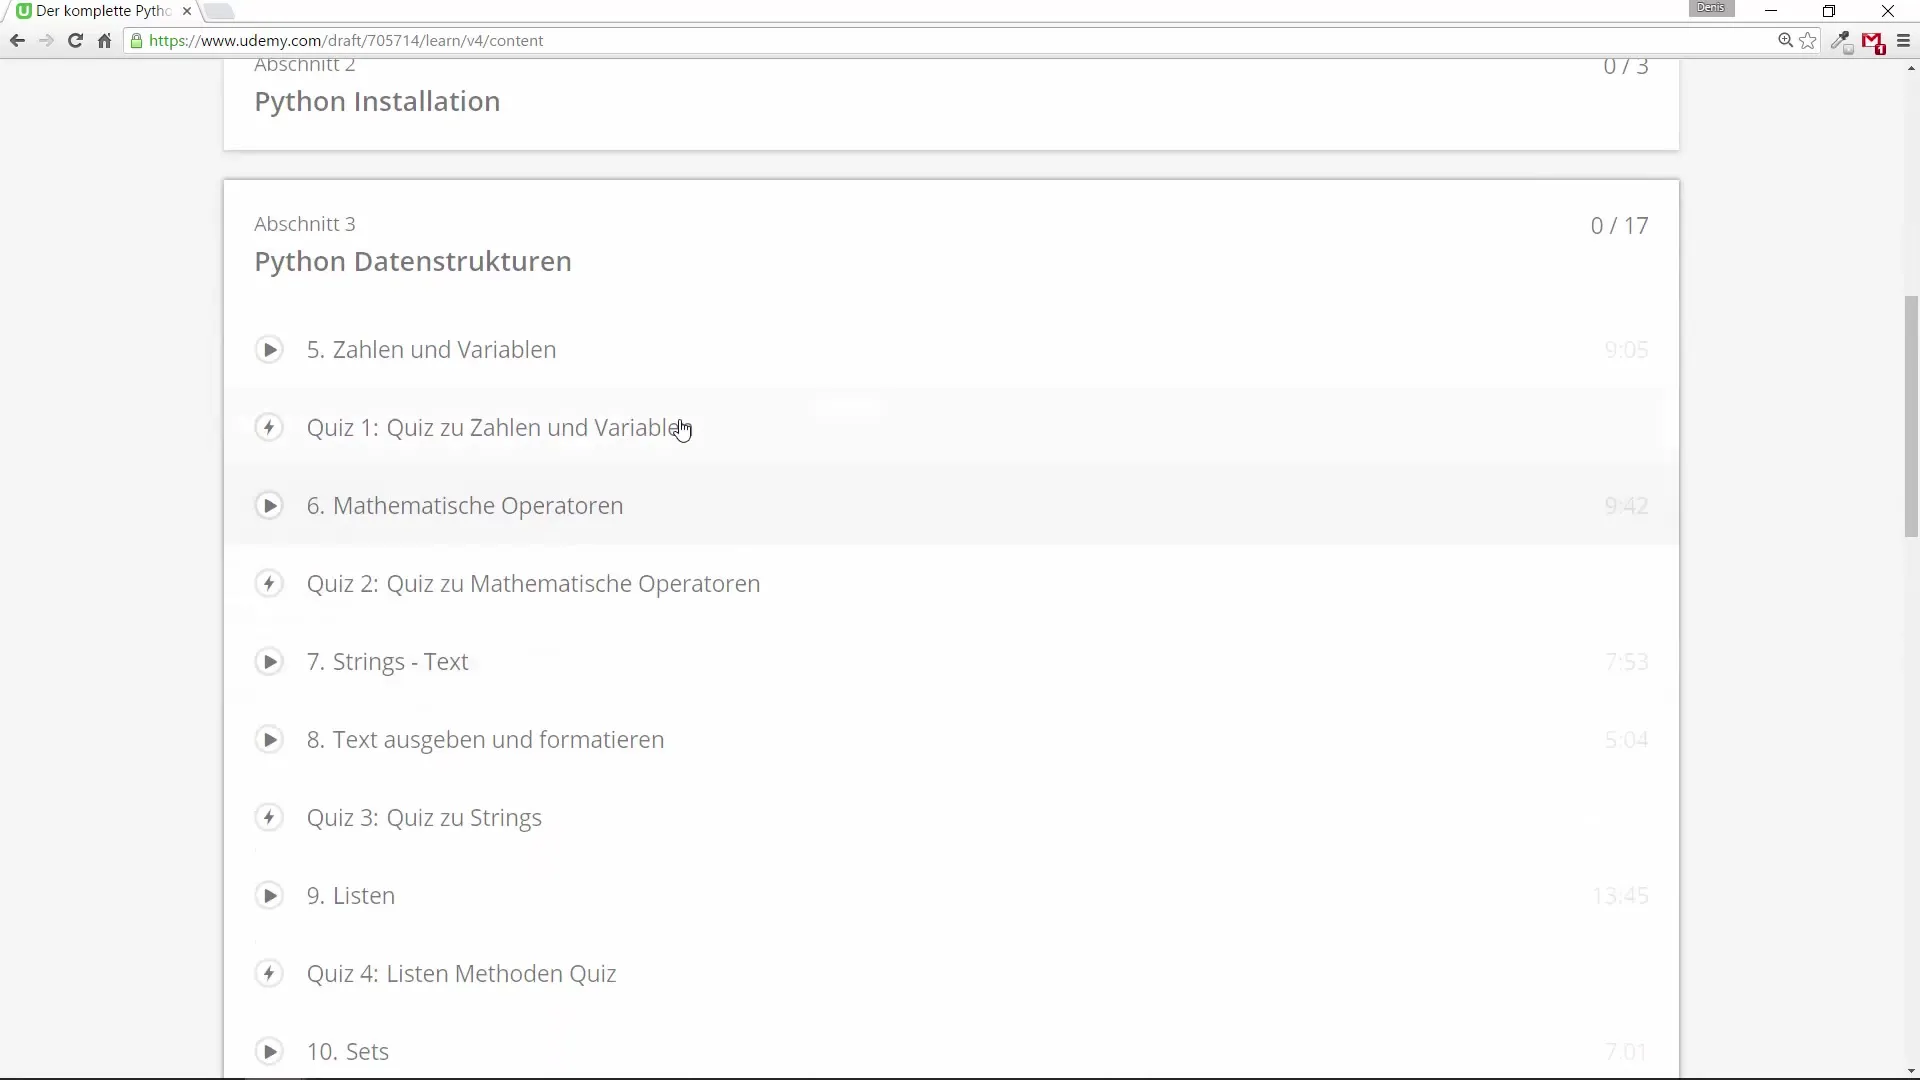This screenshot has height=1080, width=1920.
Task: Click vertical scrollbar thumb
Action: 1911,417
